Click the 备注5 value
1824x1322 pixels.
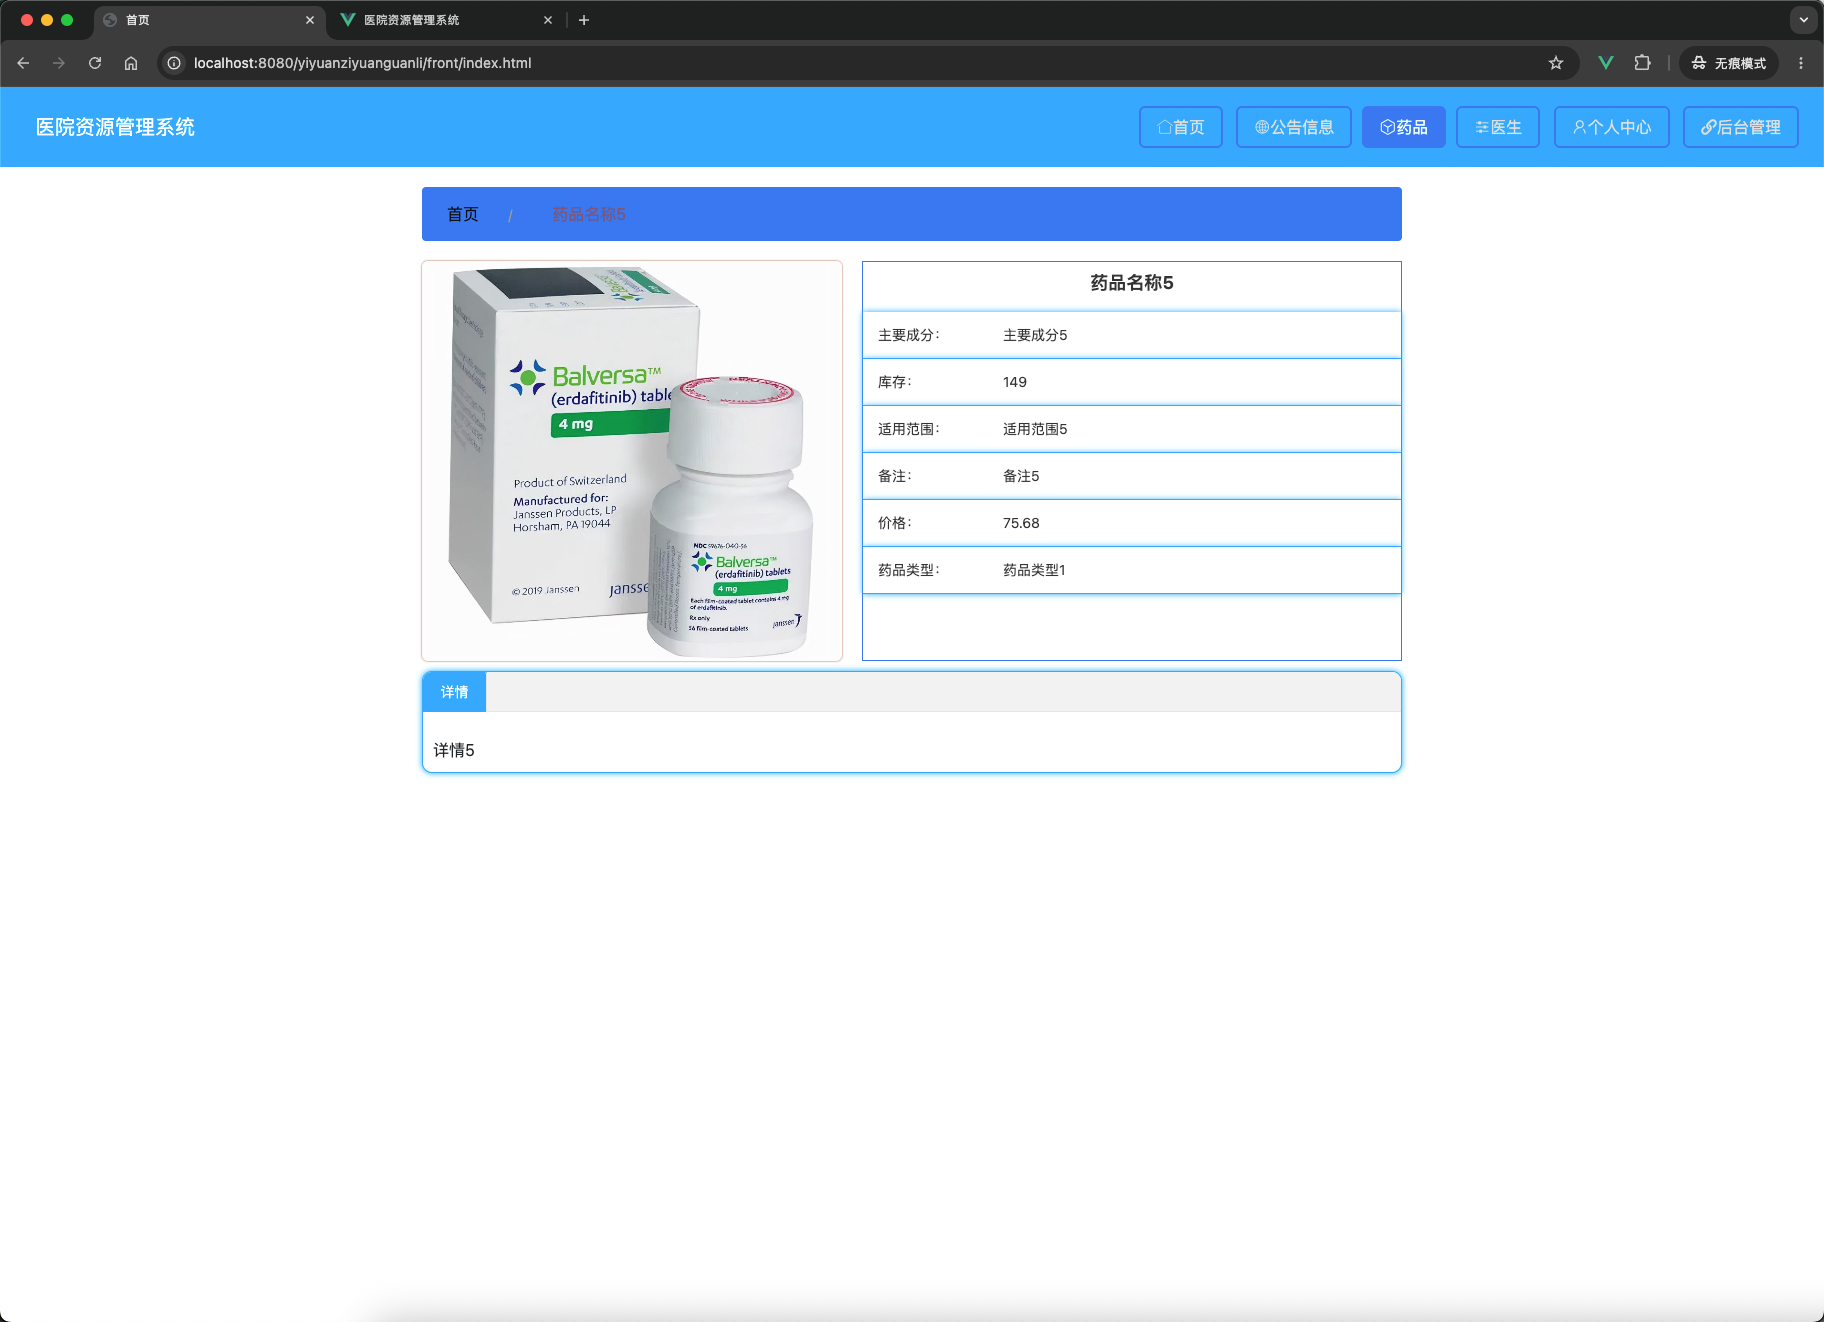point(1021,476)
